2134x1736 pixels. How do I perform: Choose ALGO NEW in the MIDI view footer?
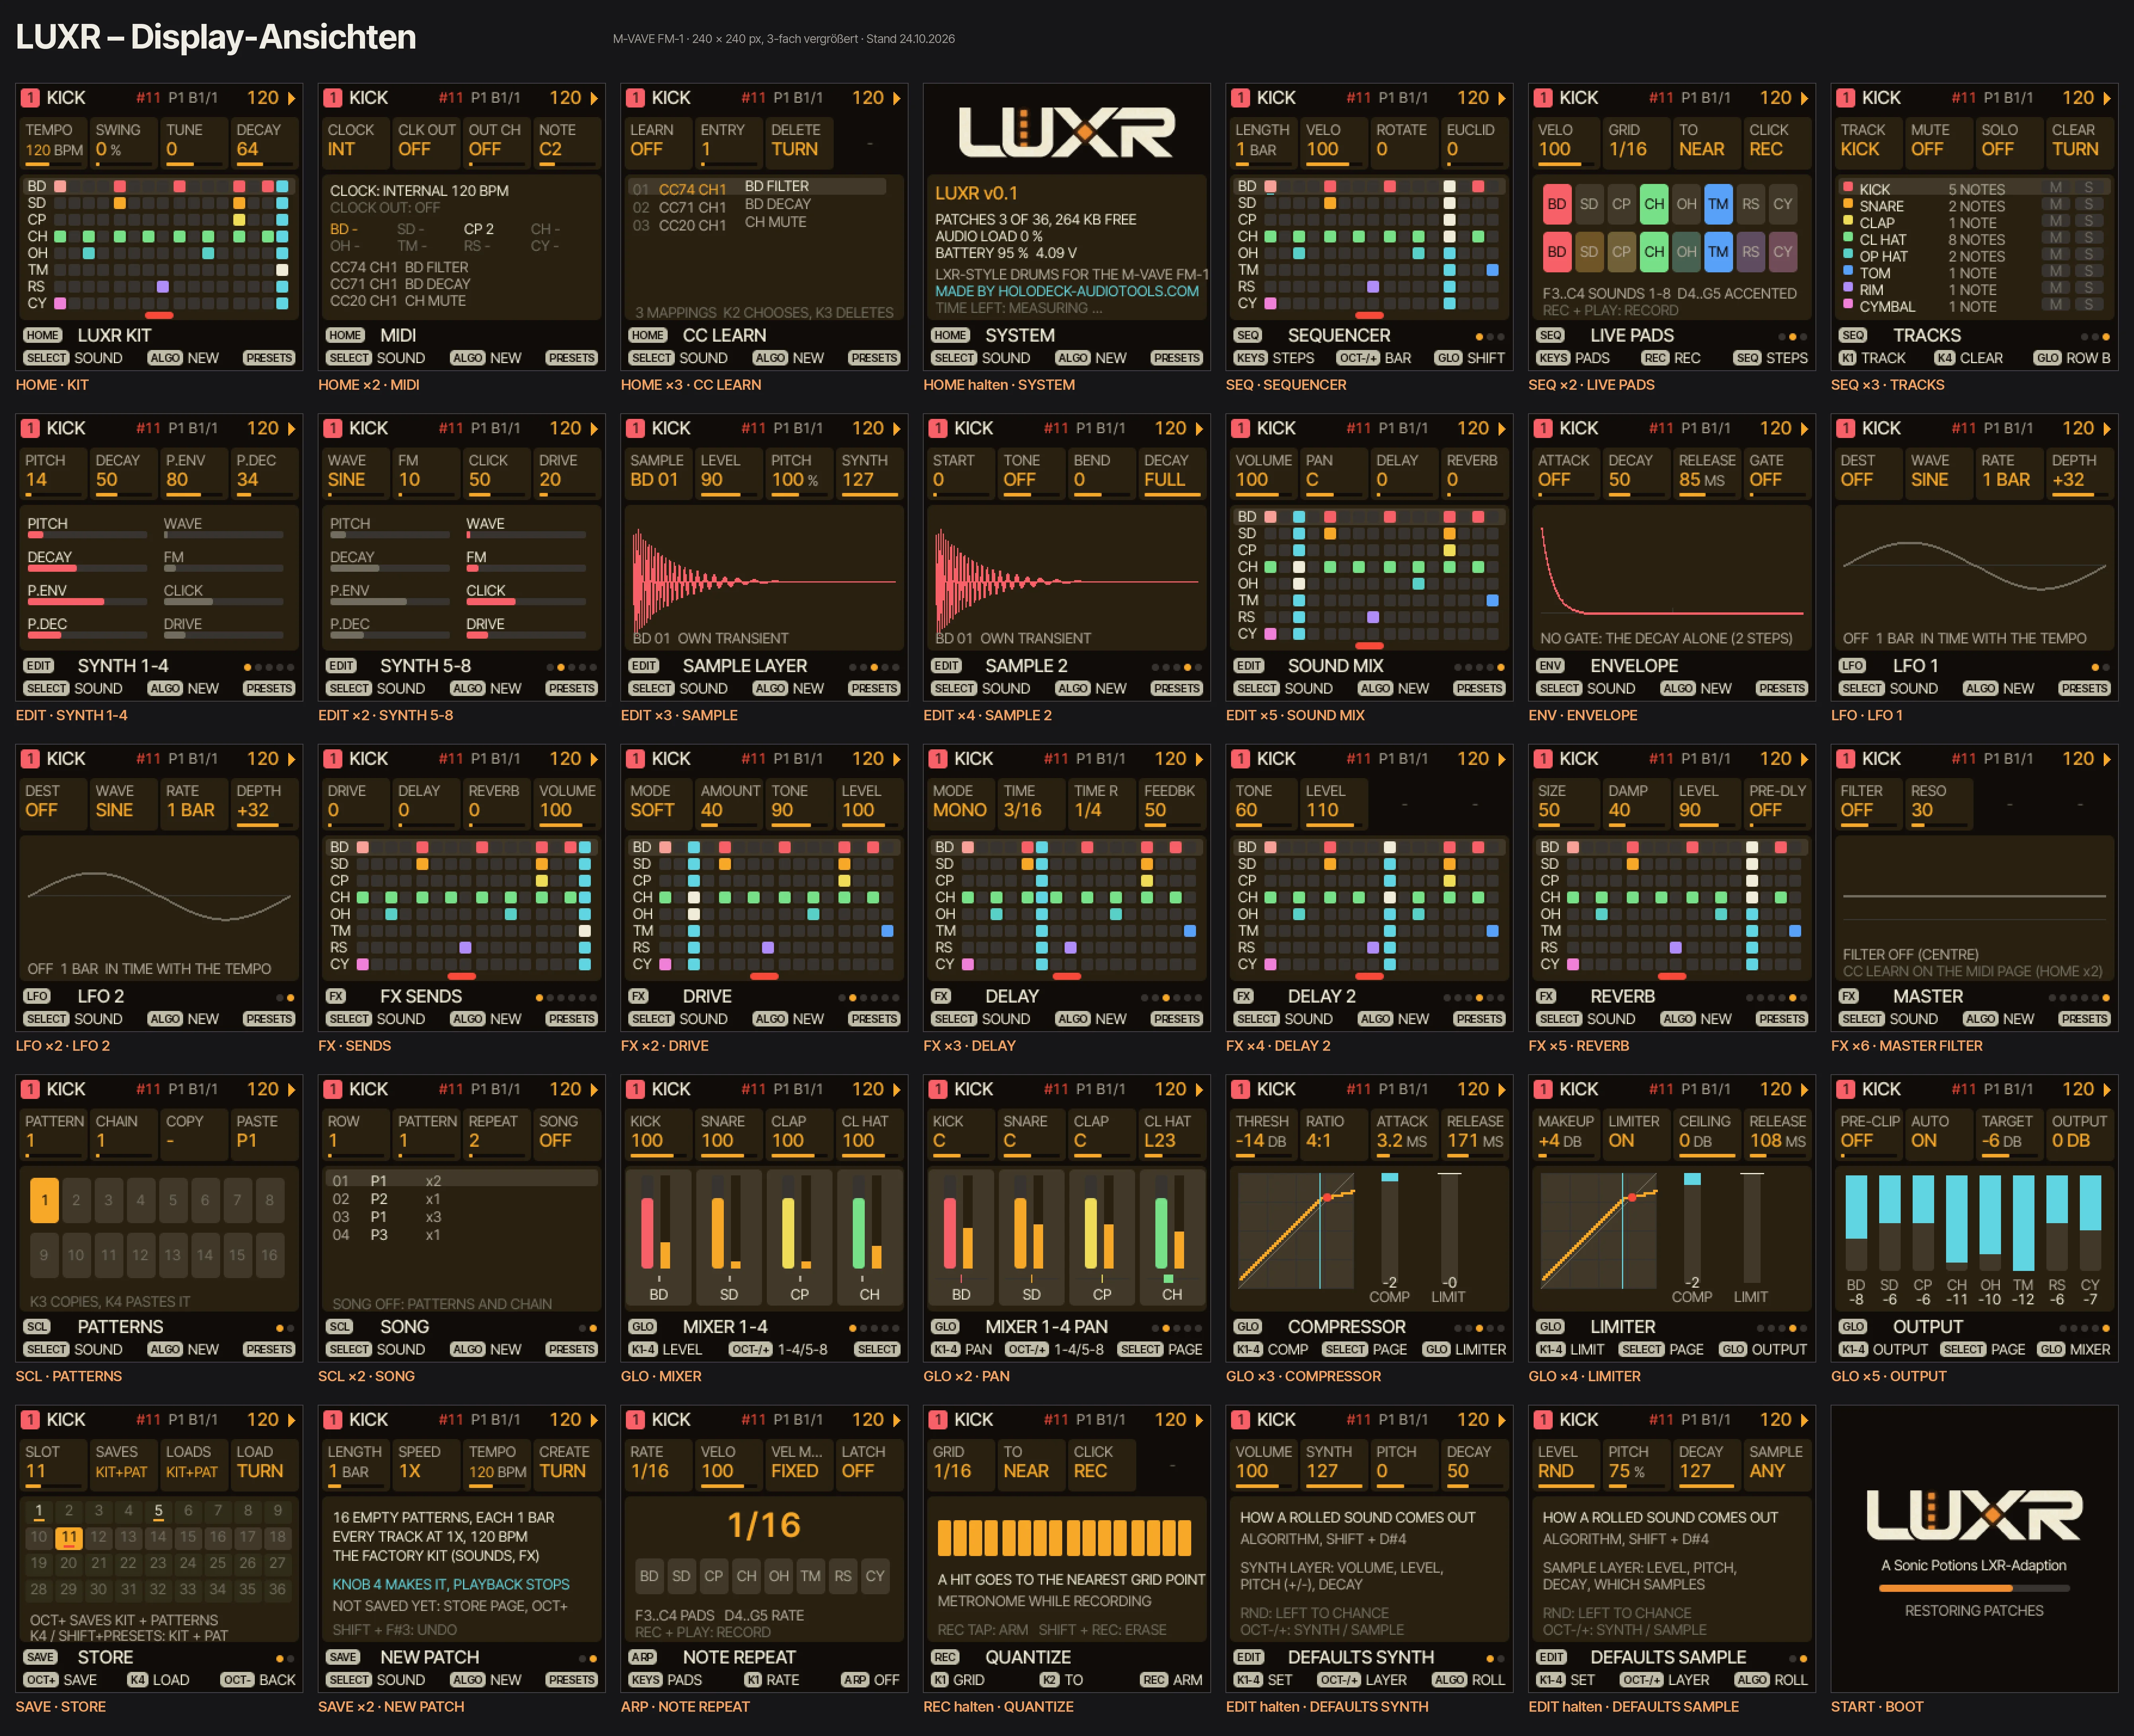tap(486, 358)
